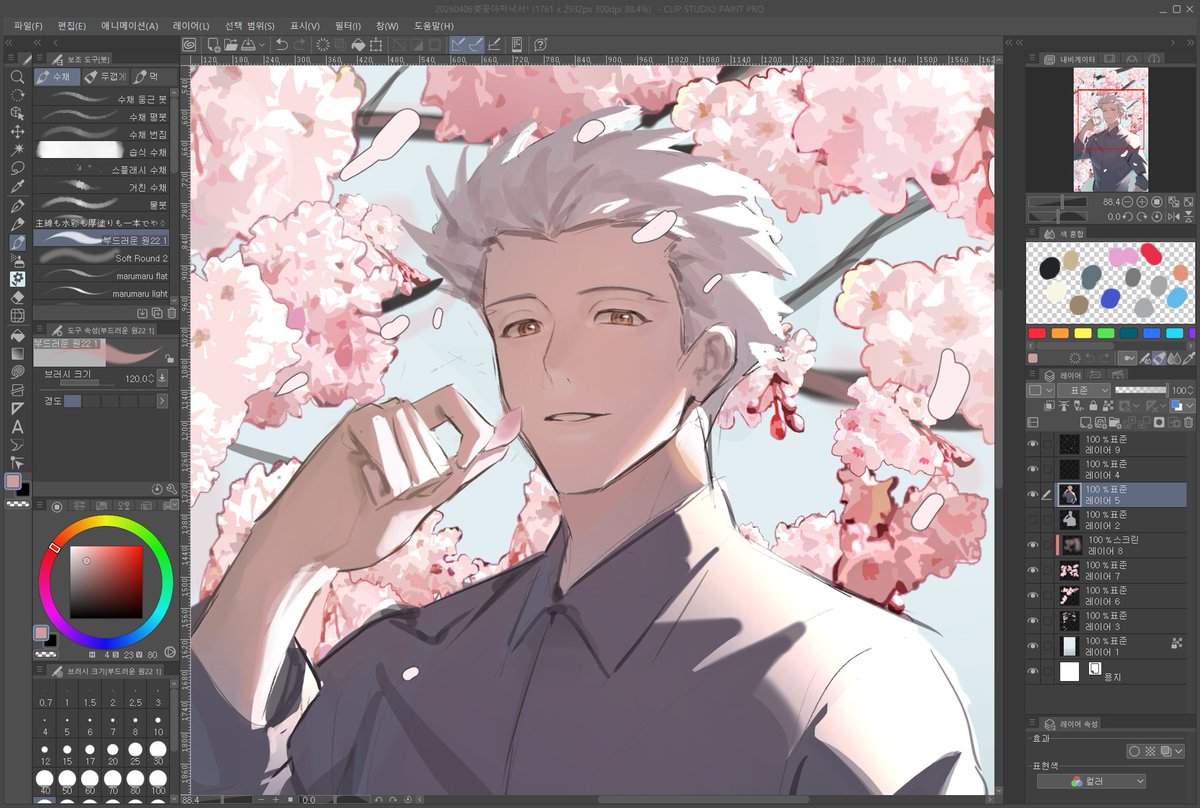Select the Fill bucket tool in left toolbar
The width and height of the screenshot is (1200, 808).
click(x=17, y=334)
